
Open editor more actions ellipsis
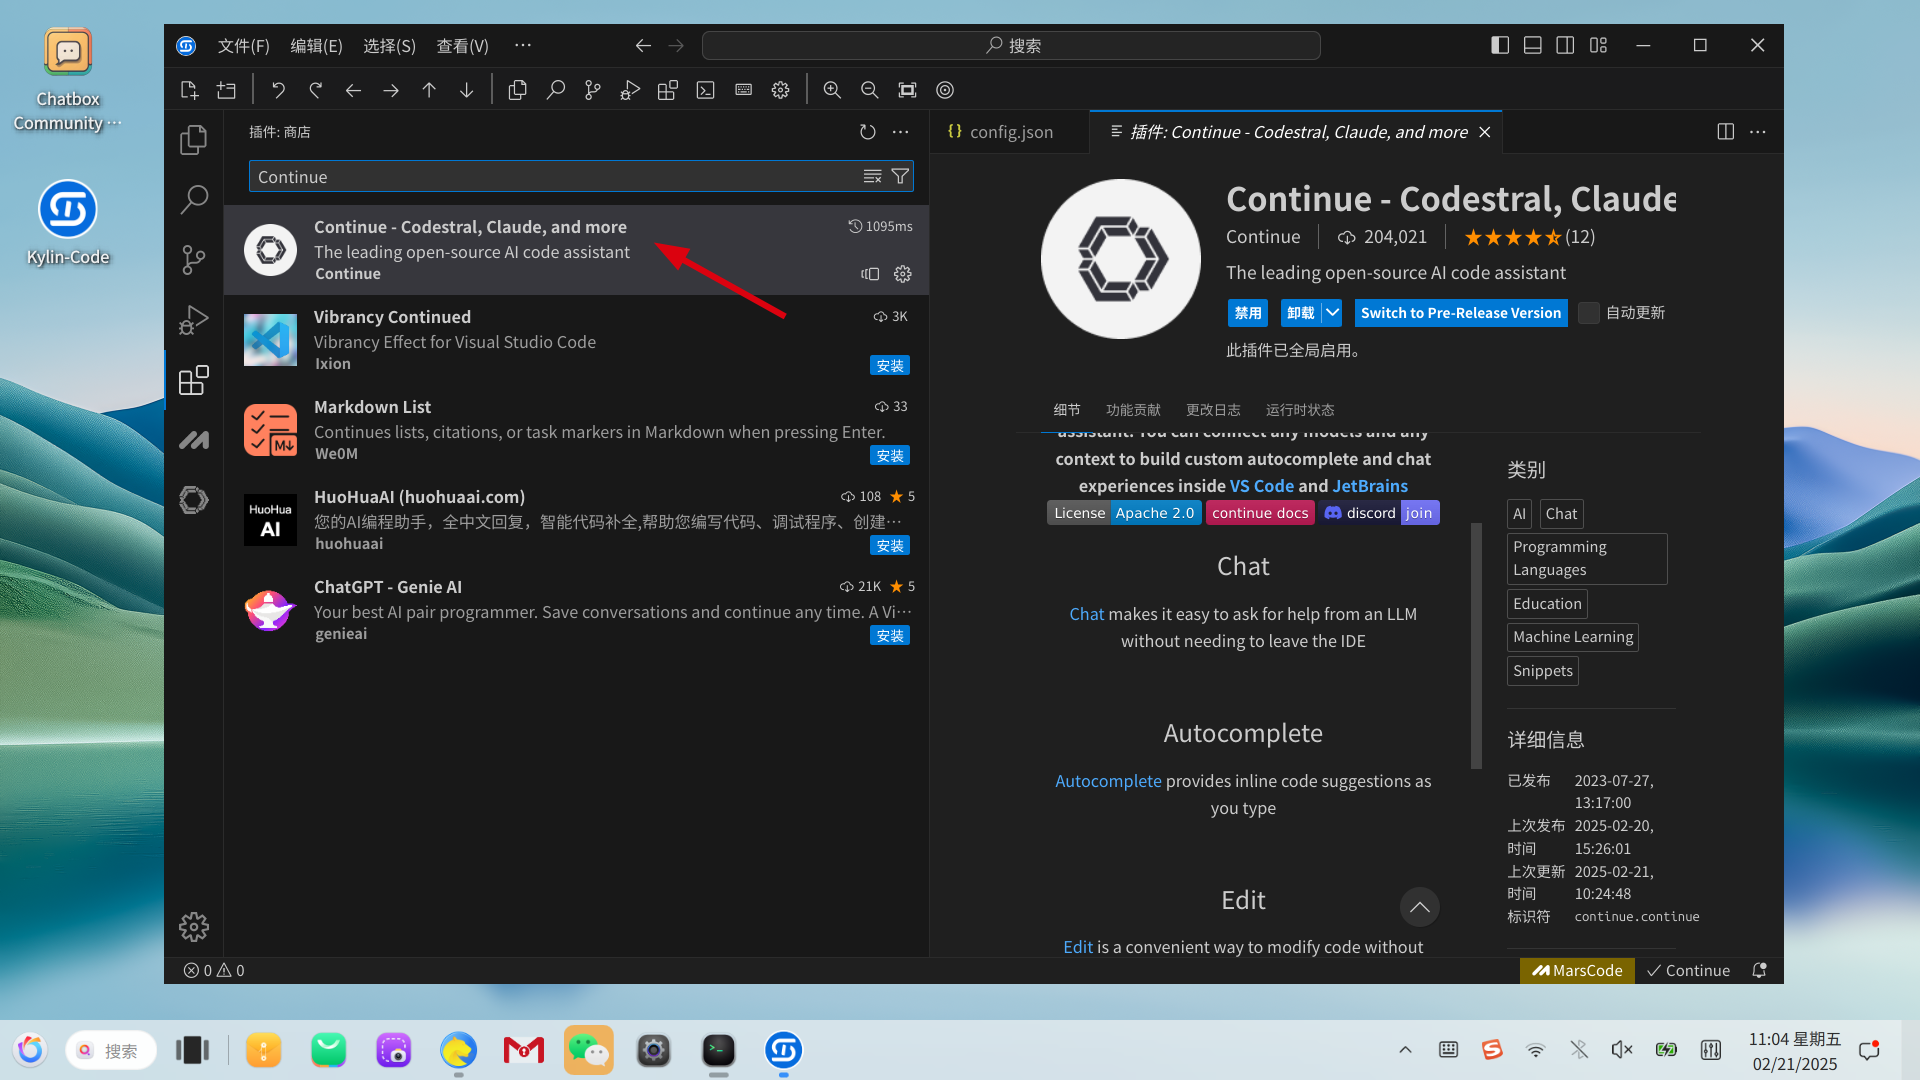1758,132
